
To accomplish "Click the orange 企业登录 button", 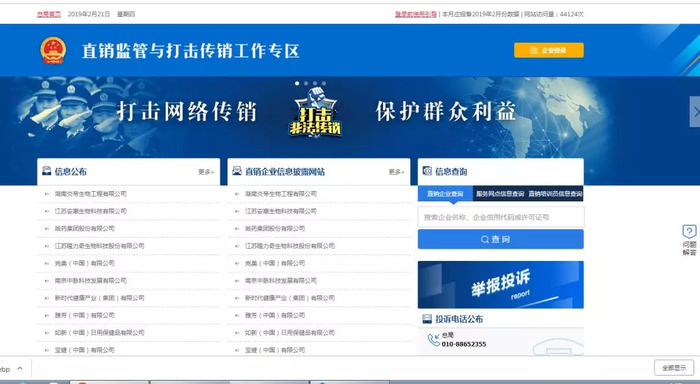I will 549,50.
